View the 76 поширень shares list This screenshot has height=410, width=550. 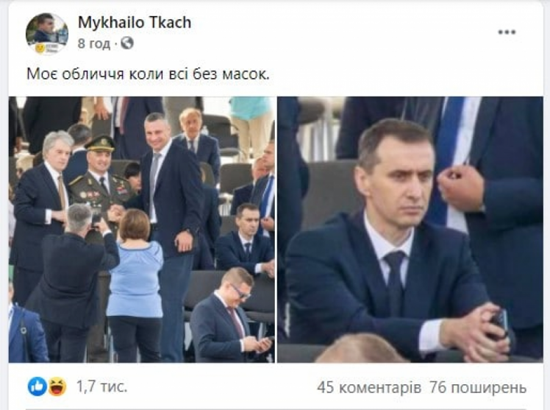click(x=478, y=388)
